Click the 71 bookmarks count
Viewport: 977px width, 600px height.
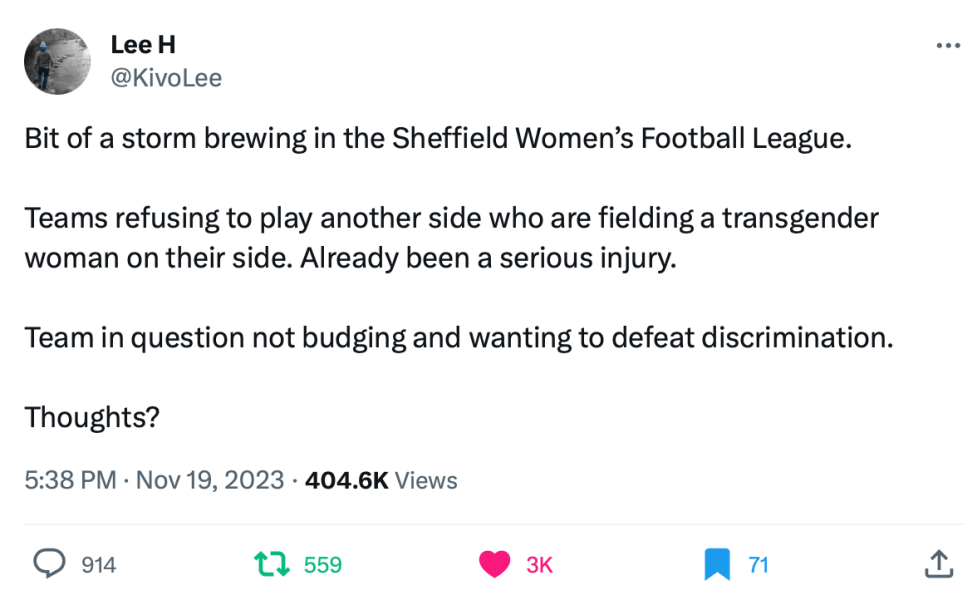[757, 564]
